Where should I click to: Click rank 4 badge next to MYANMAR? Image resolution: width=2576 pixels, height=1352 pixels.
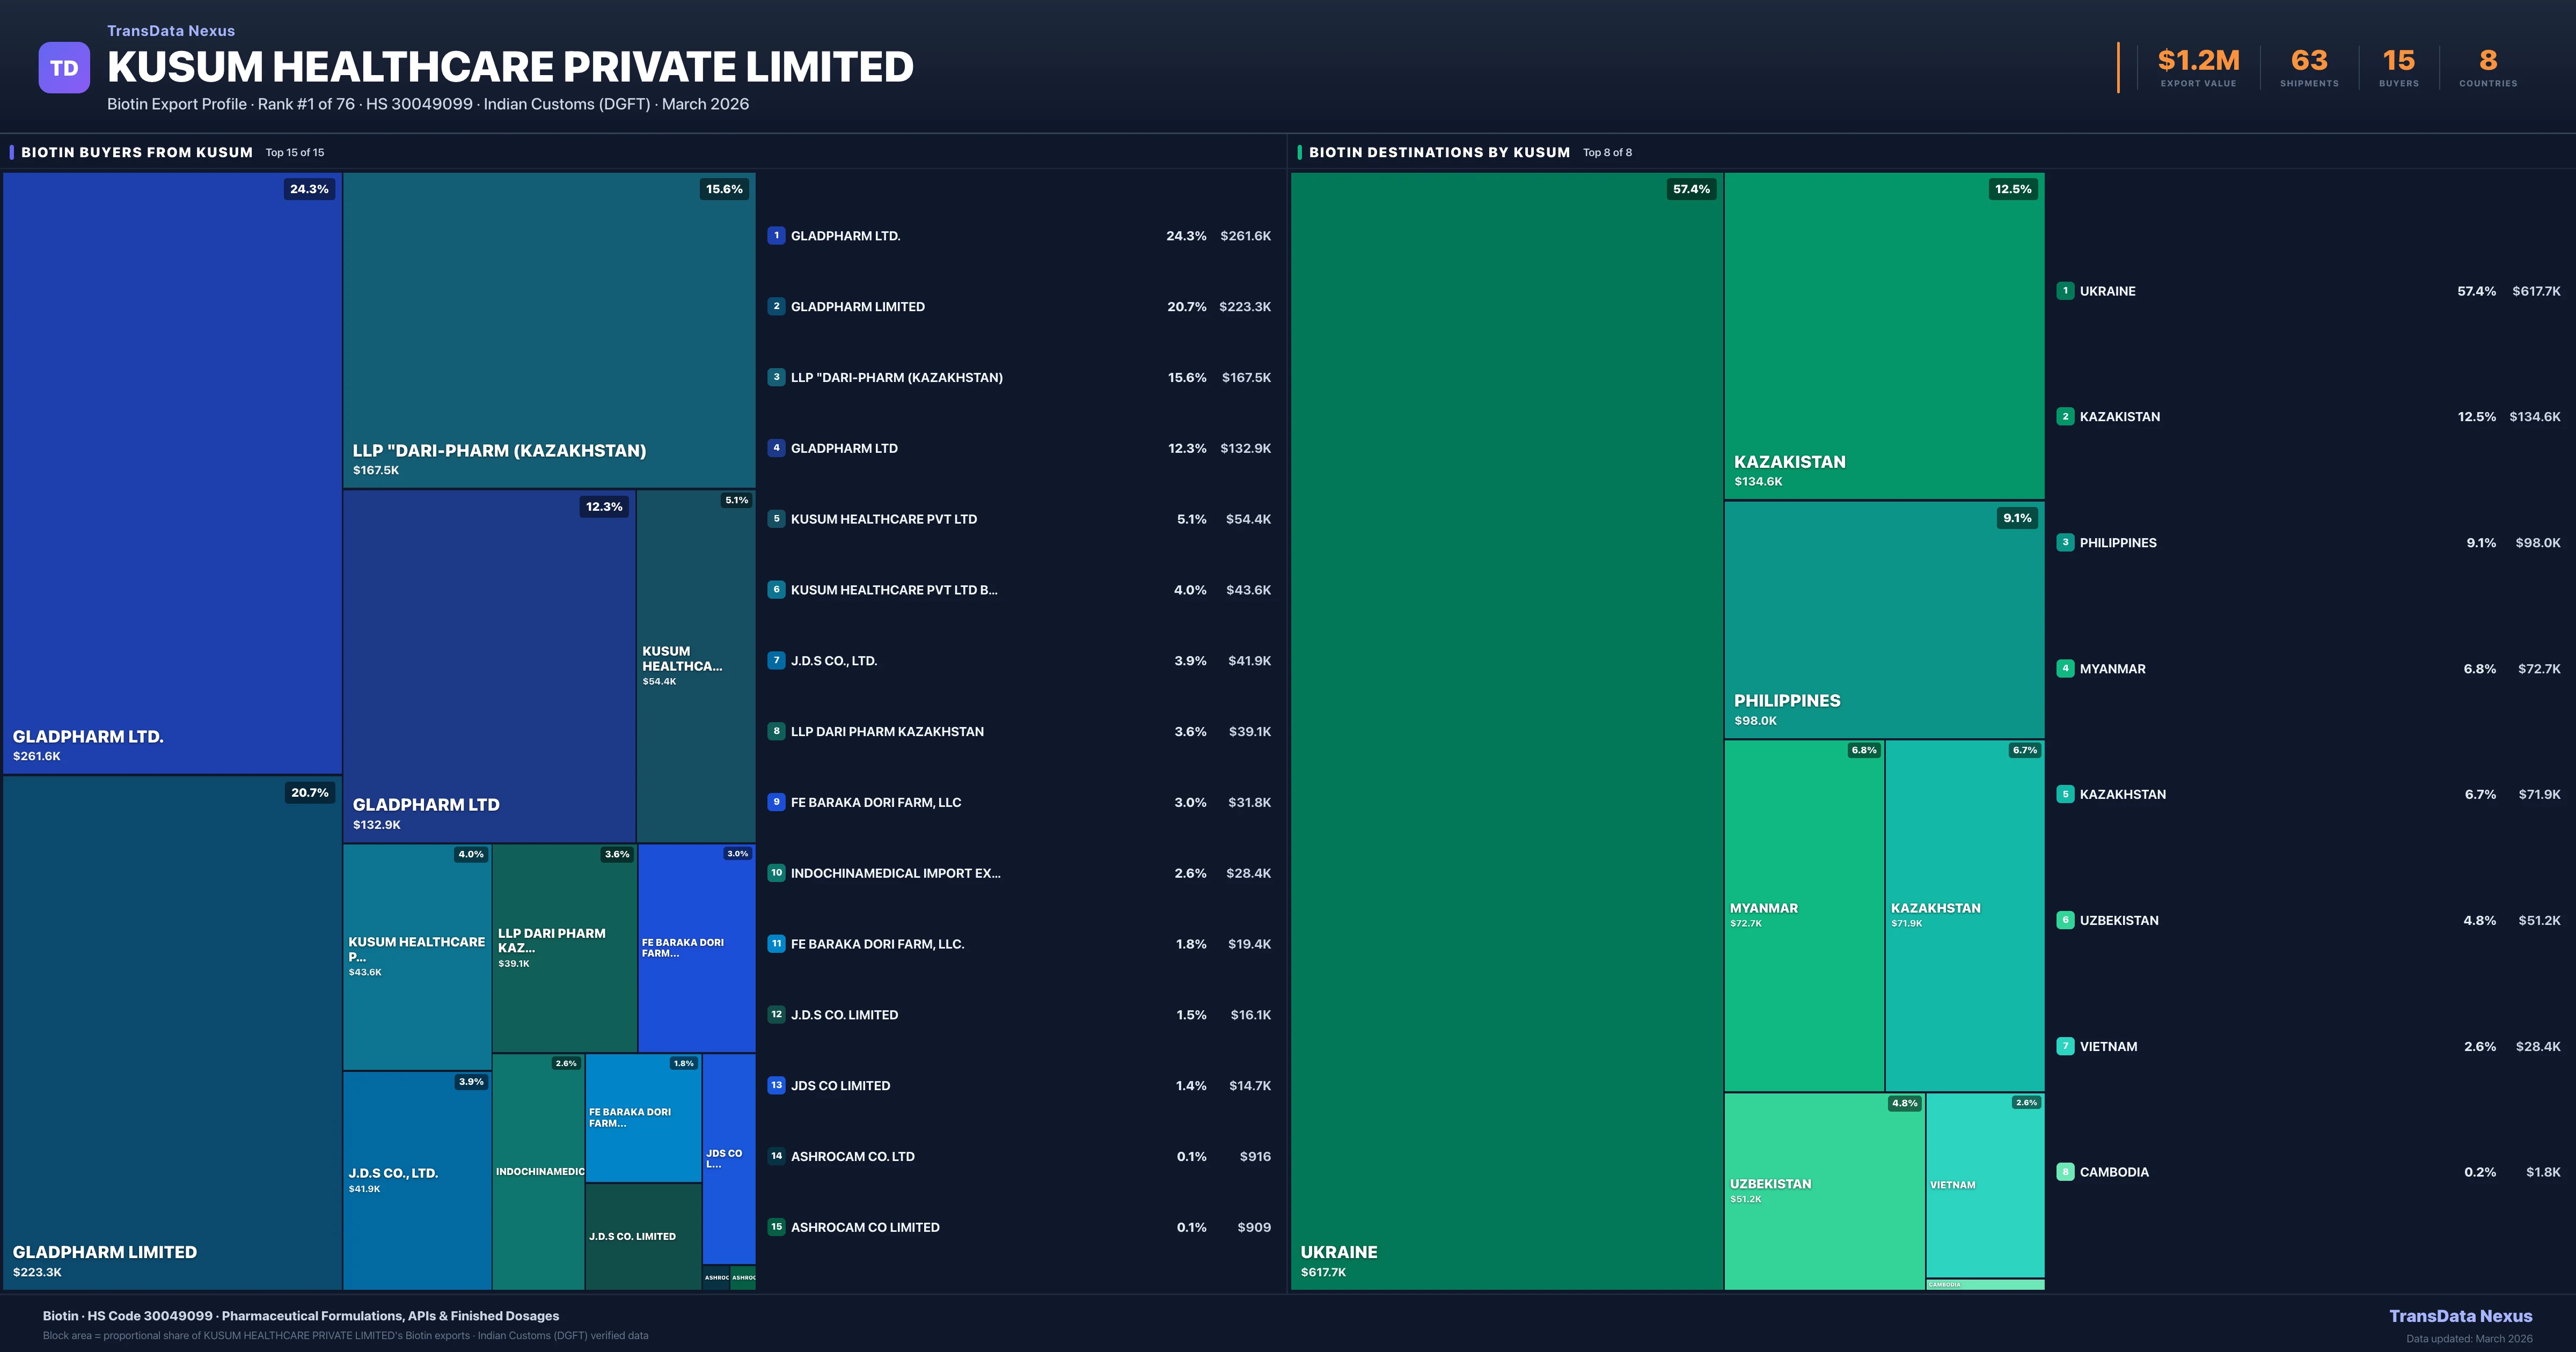point(2065,668)
